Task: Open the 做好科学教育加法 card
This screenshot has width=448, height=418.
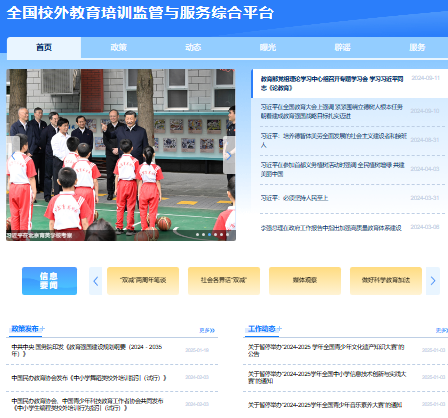Action: [x=386, y=281]
